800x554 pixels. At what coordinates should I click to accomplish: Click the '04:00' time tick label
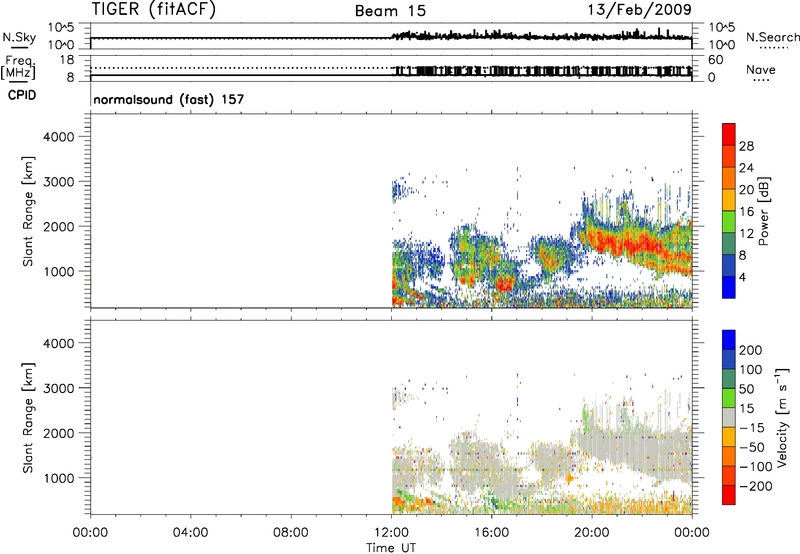tap(190, 533)
